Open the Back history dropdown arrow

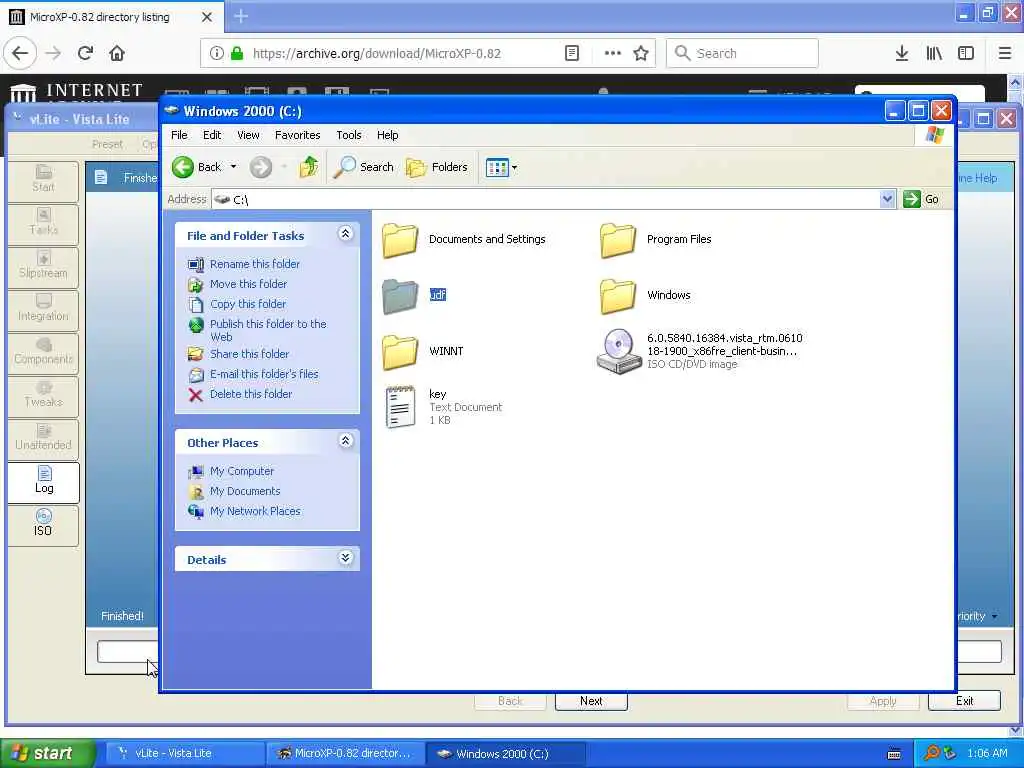pos(233,167)
